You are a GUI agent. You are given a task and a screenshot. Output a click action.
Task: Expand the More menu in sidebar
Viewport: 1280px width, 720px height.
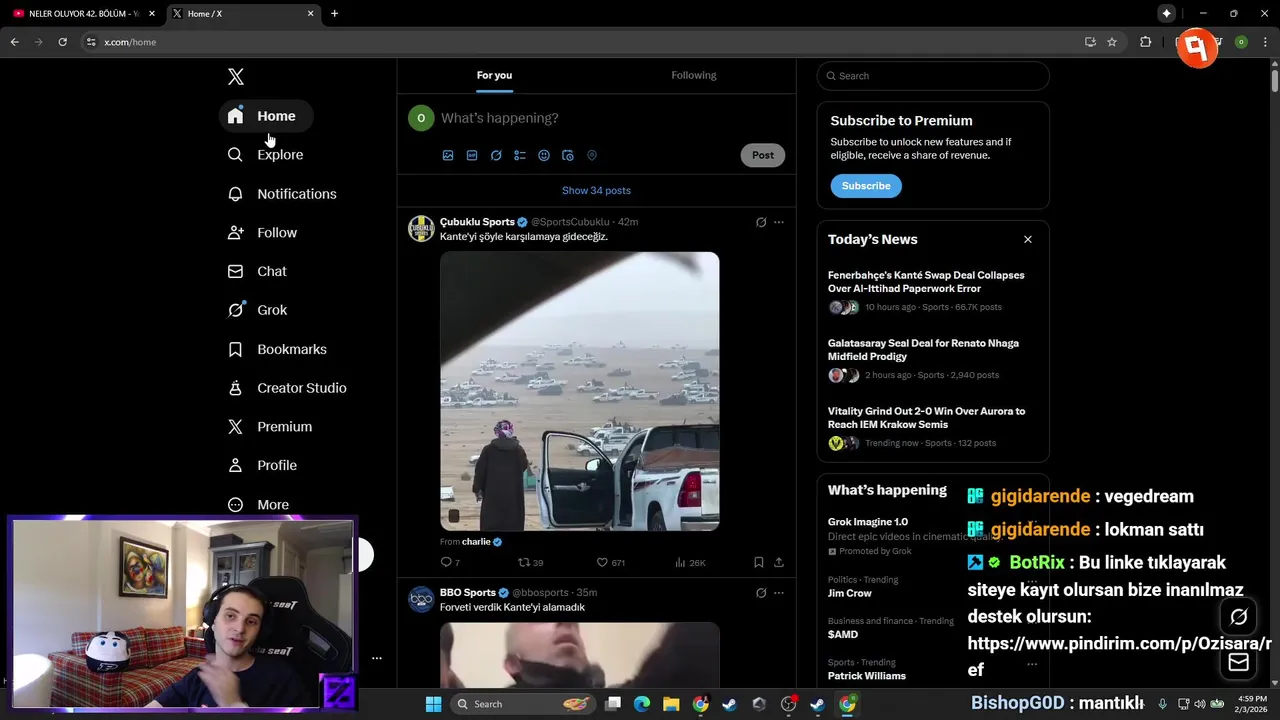pos(259,505)
